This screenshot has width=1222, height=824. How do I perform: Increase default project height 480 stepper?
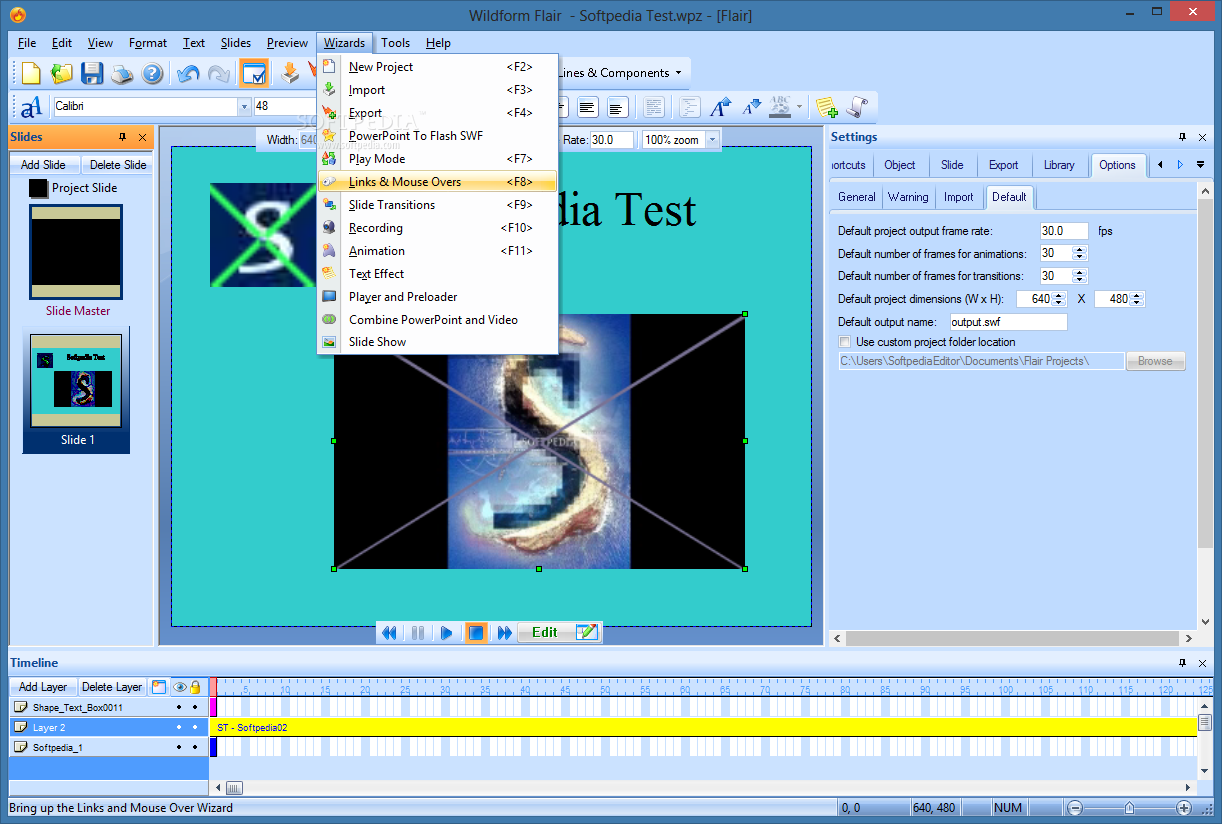(x=1137, y=295)
